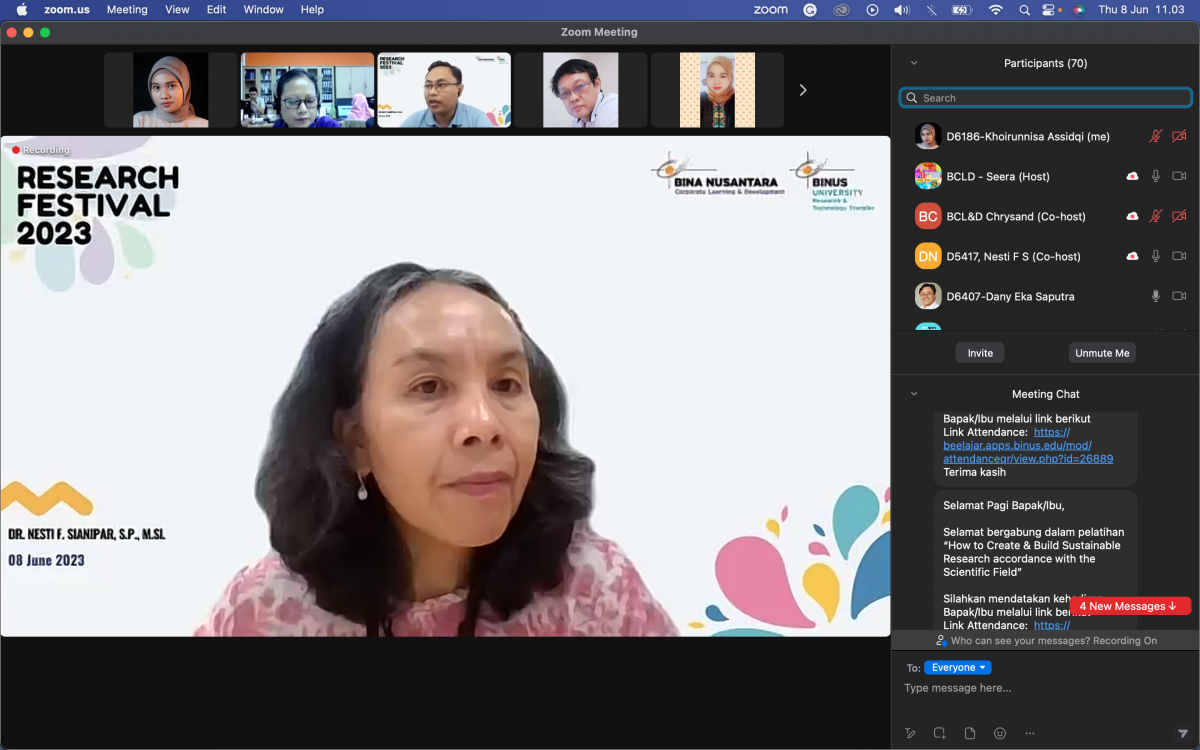Image resolution: width=1200 pixels, height=750 pixels.
Task: Click the emoji smiley icon in chat toolbar
Action: coord(1000,733)
